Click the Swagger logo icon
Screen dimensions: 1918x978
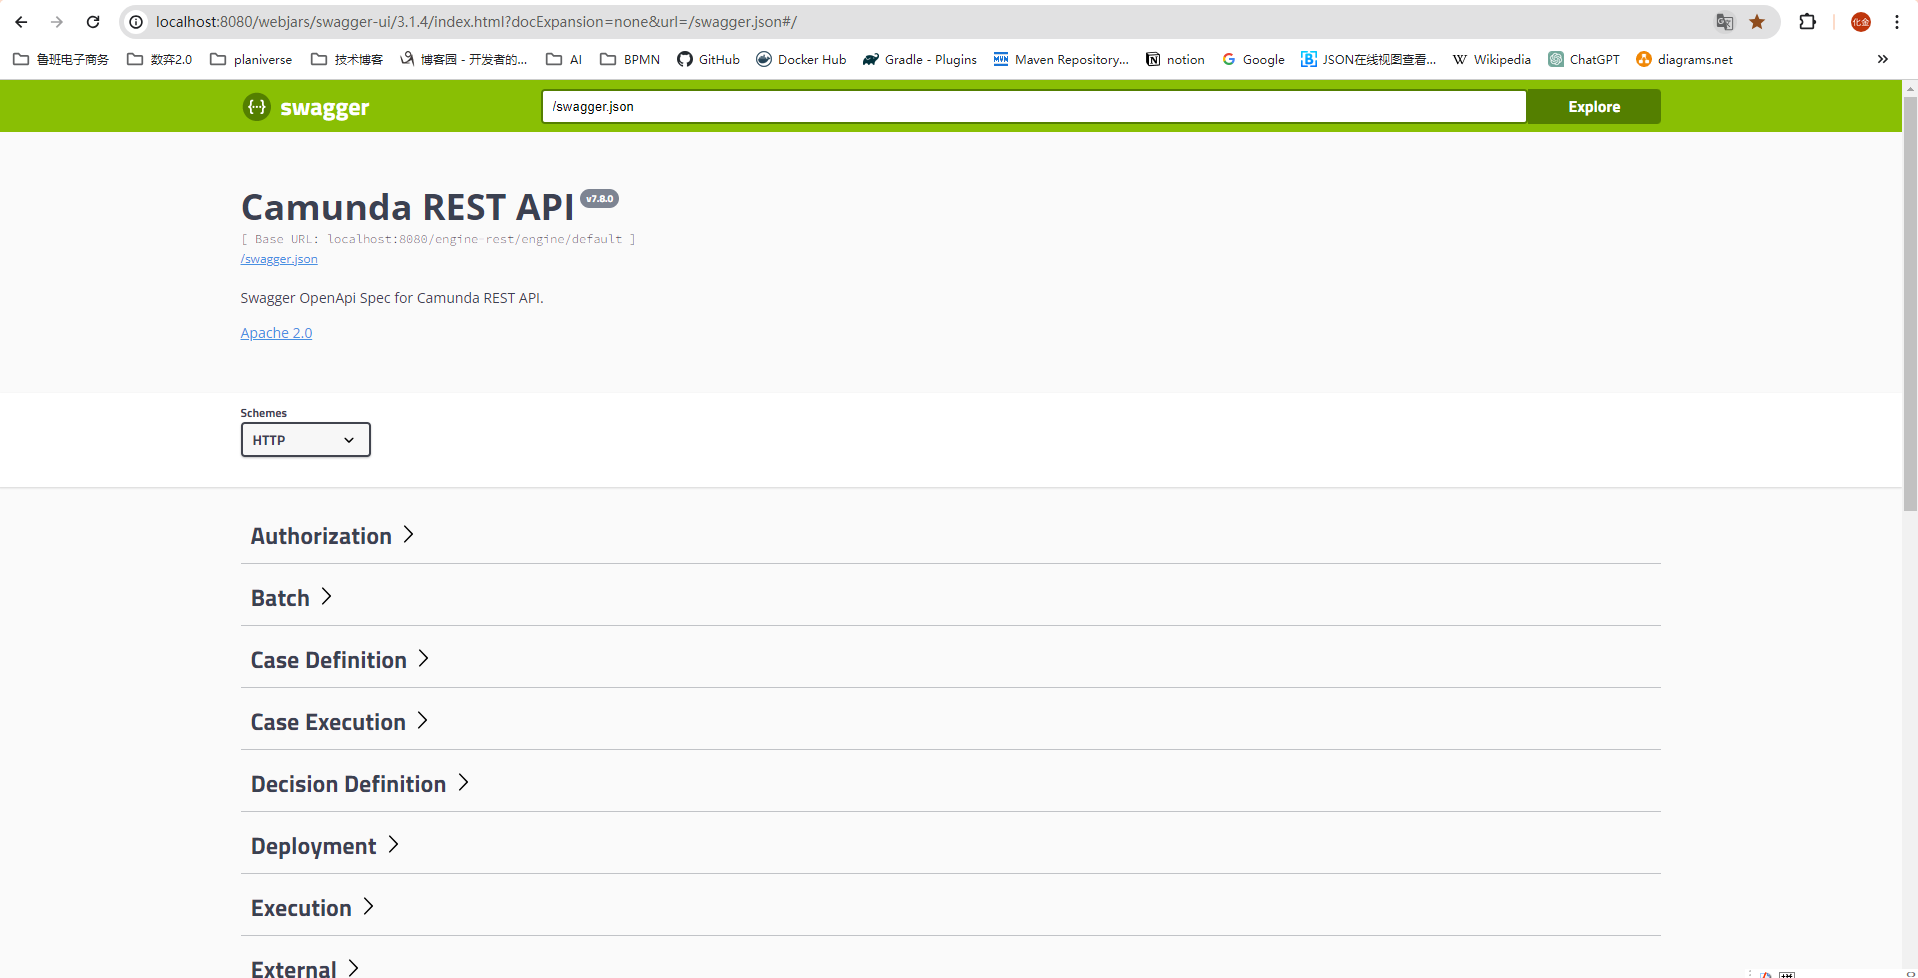[257, 107]
